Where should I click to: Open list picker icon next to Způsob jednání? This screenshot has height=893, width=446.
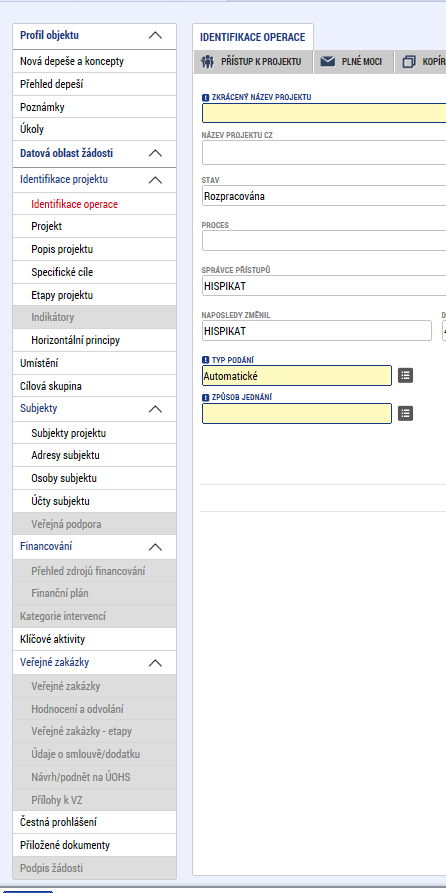pyautogui.click(x=405, y=413)
